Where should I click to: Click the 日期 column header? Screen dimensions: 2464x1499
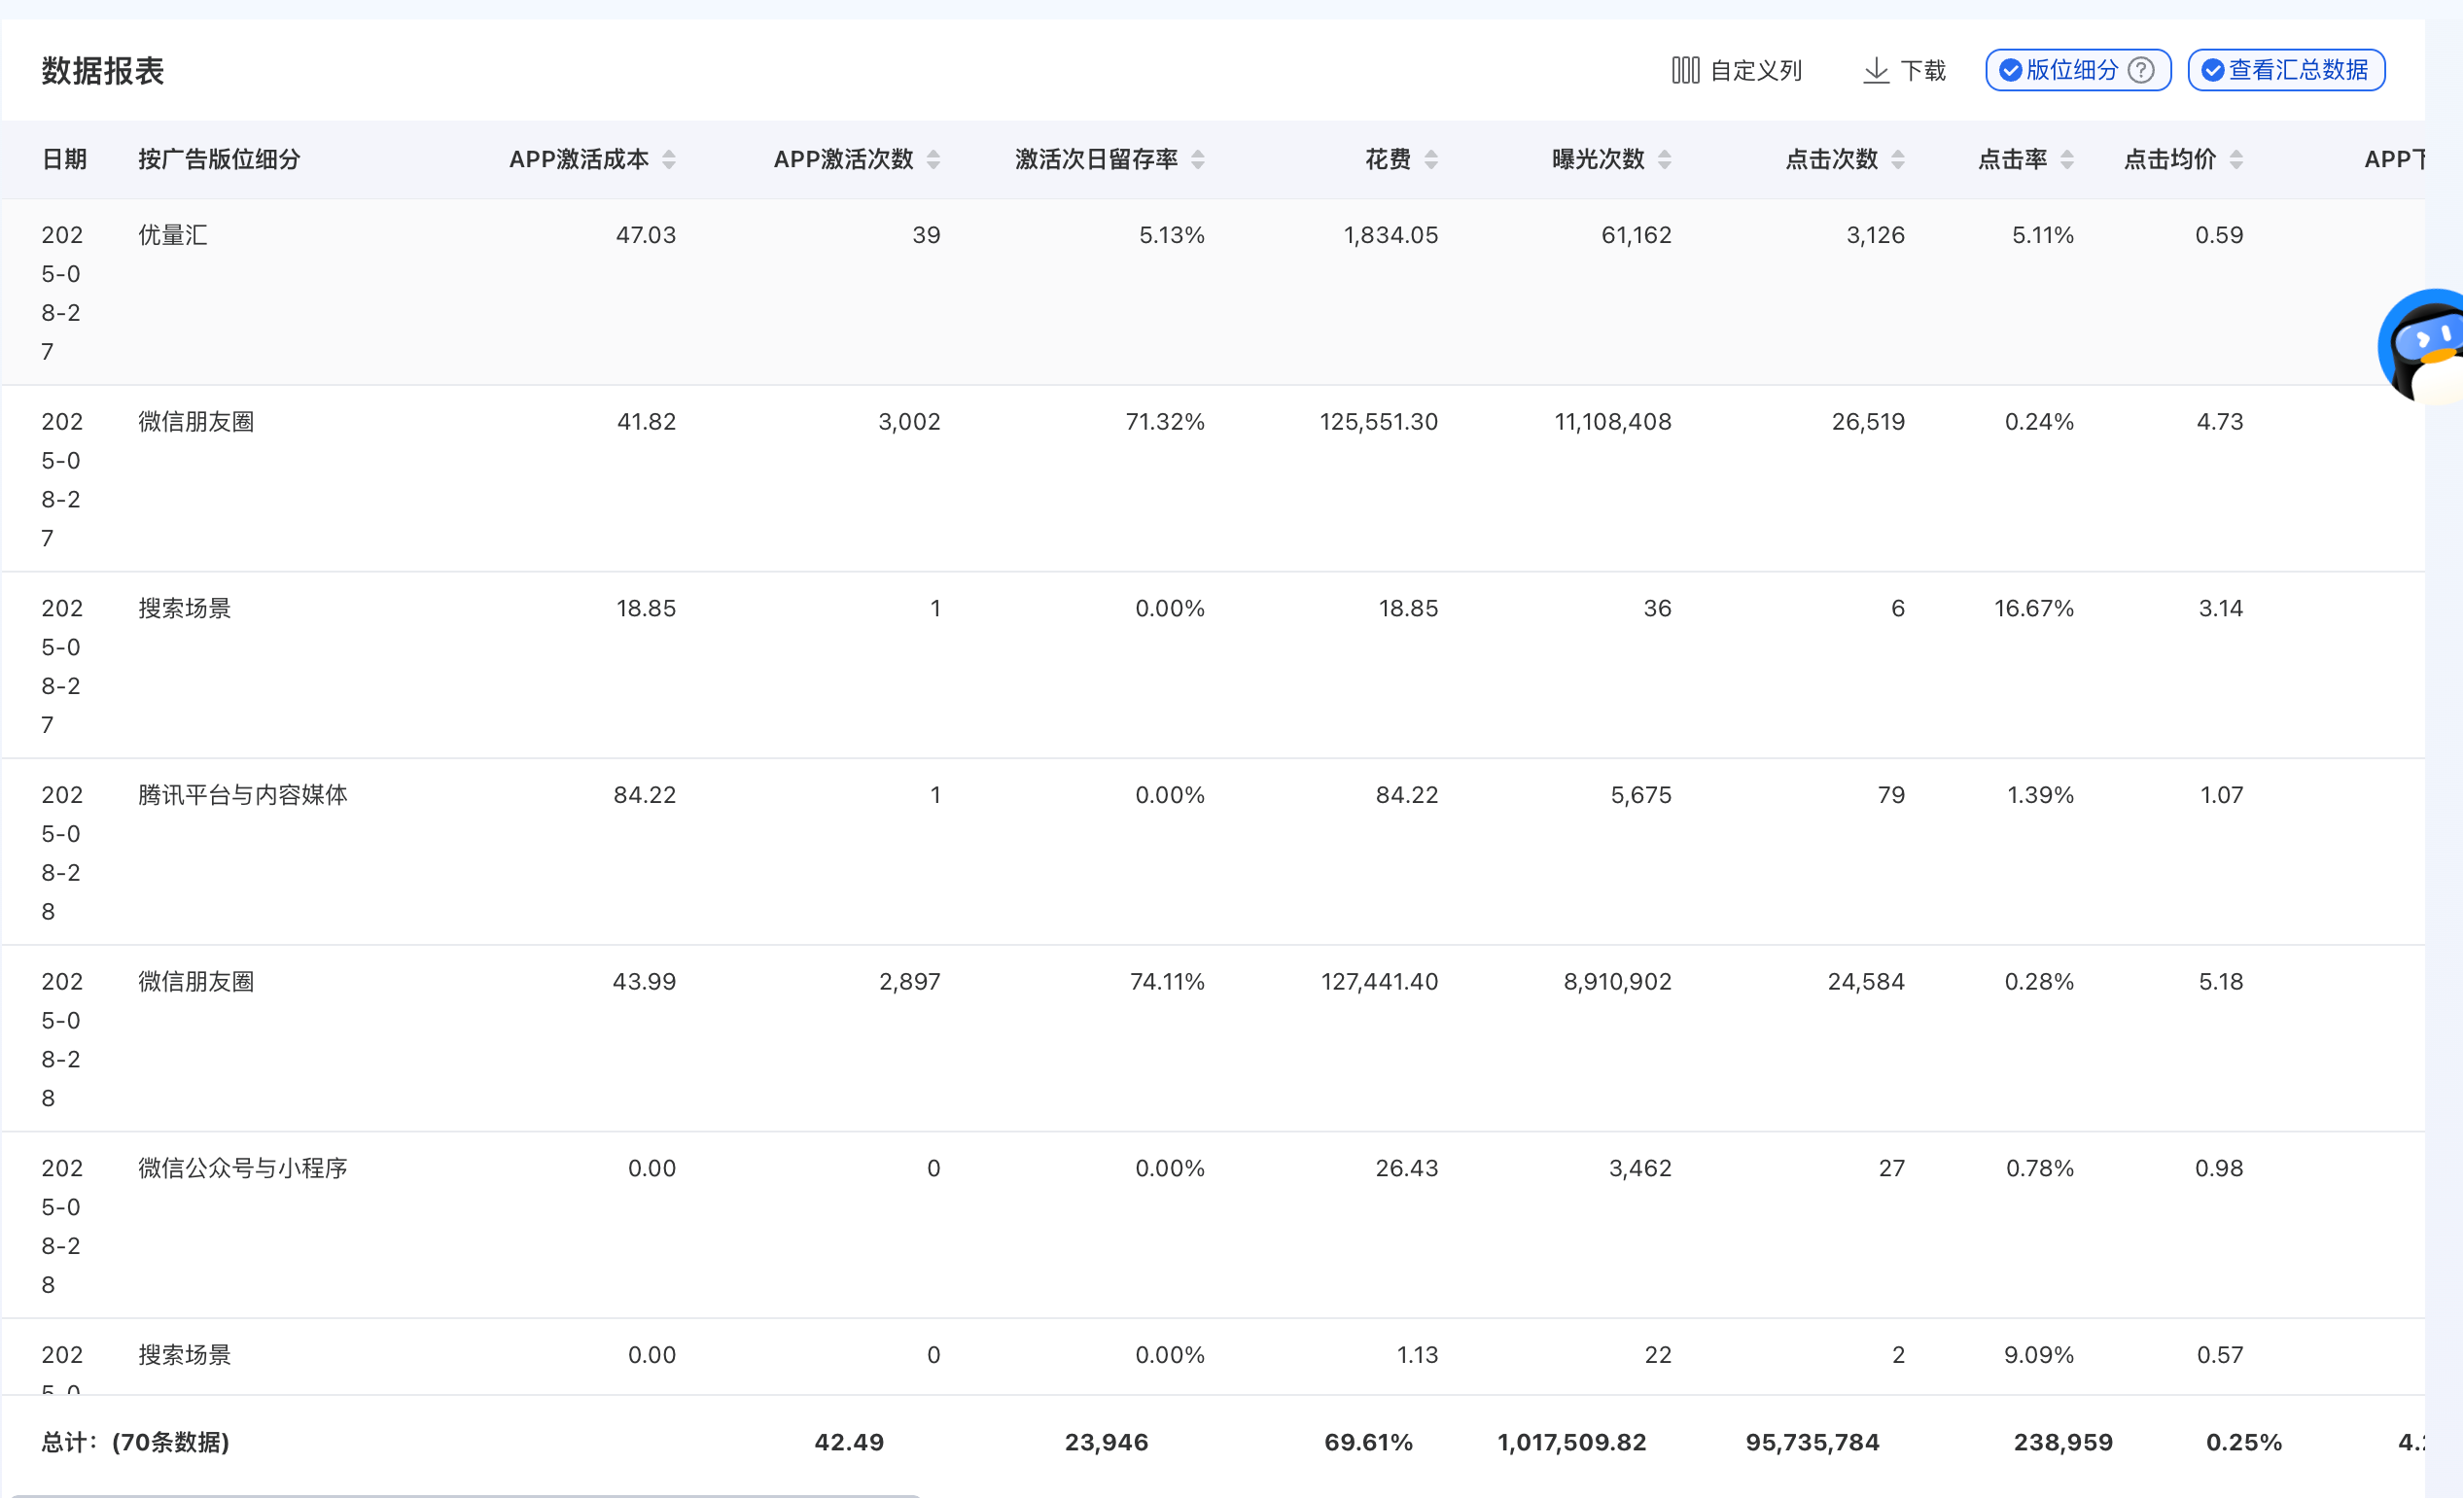[x=64, y=159]
